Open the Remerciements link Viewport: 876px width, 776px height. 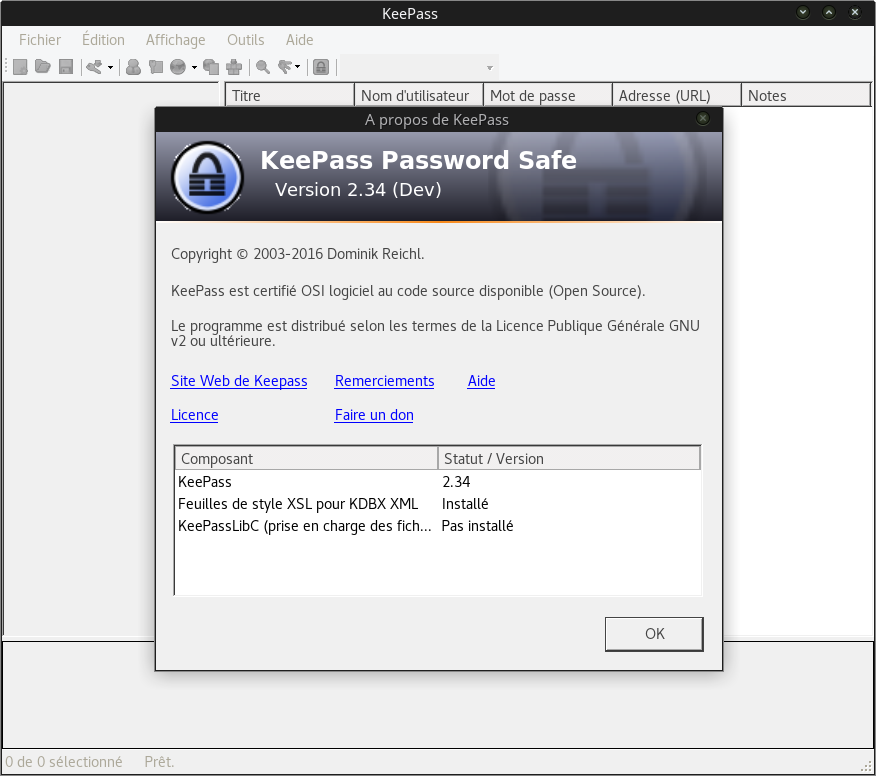[x=384, y=381]
